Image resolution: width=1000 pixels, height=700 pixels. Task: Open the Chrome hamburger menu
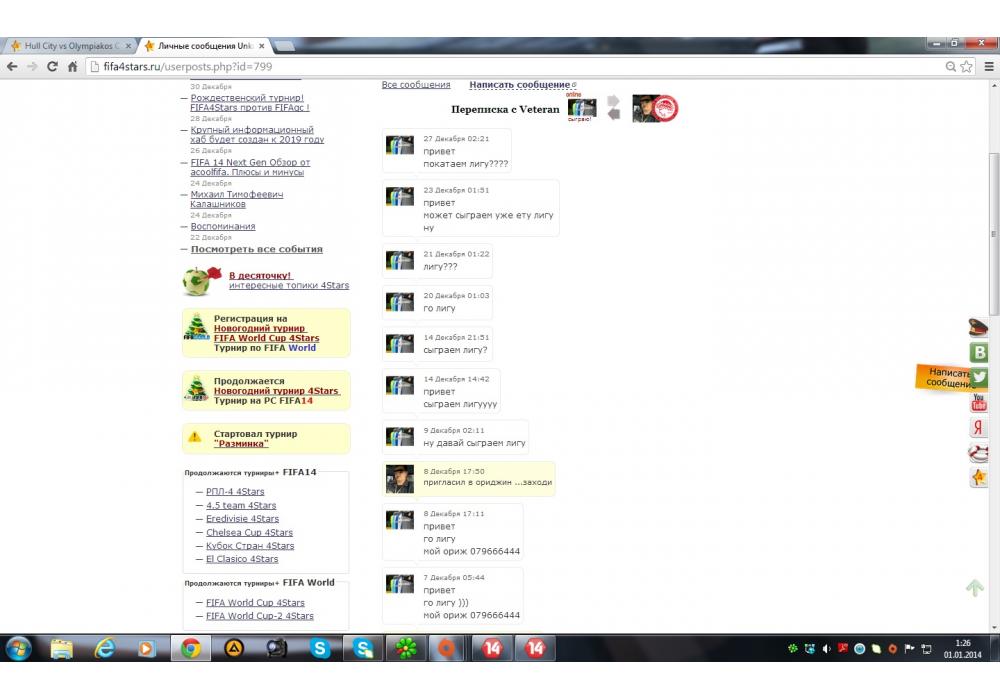click(988, 67)
